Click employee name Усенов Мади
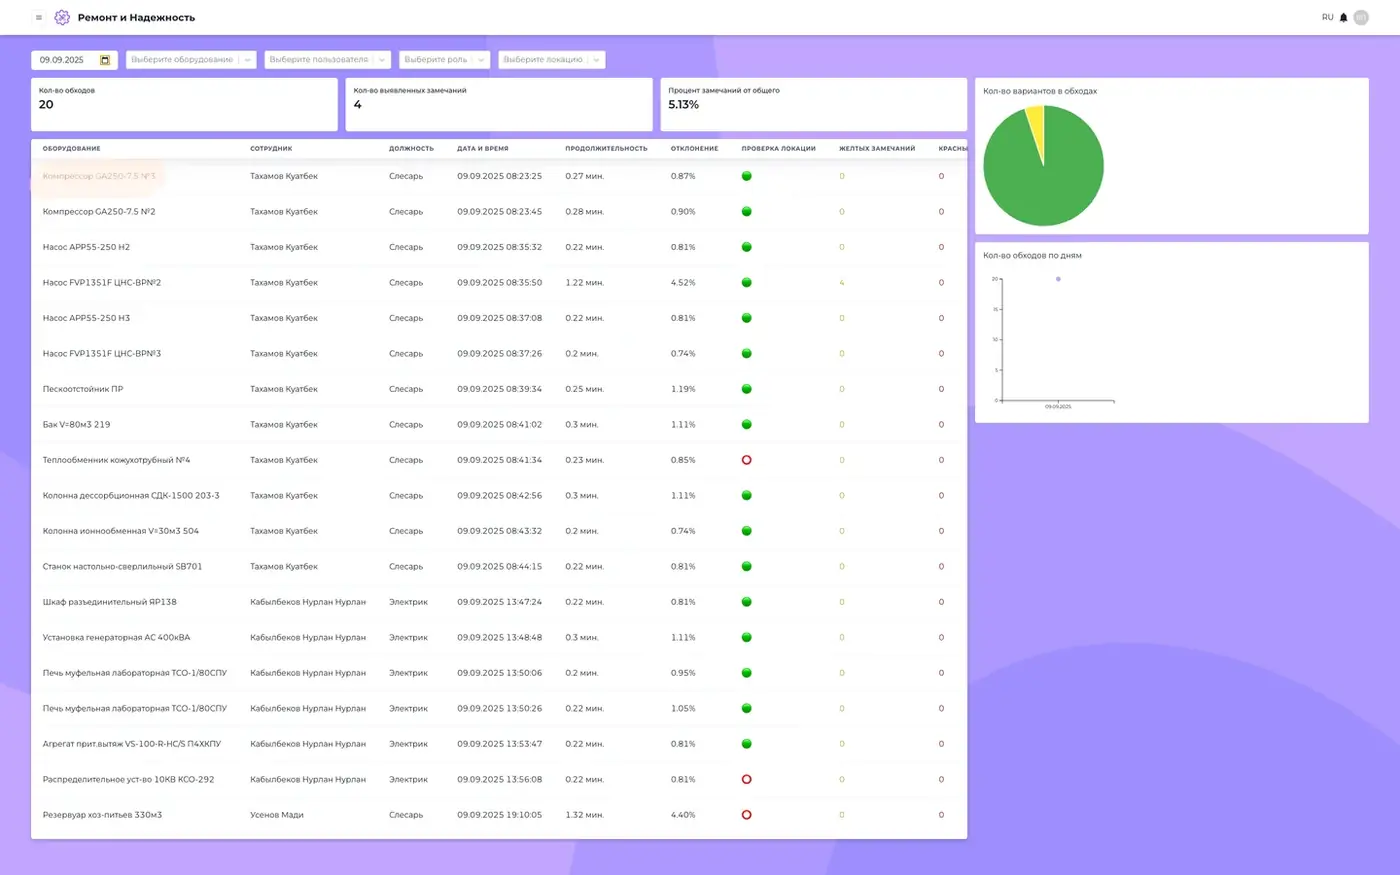1400x875 pixels. coord(277,815)
